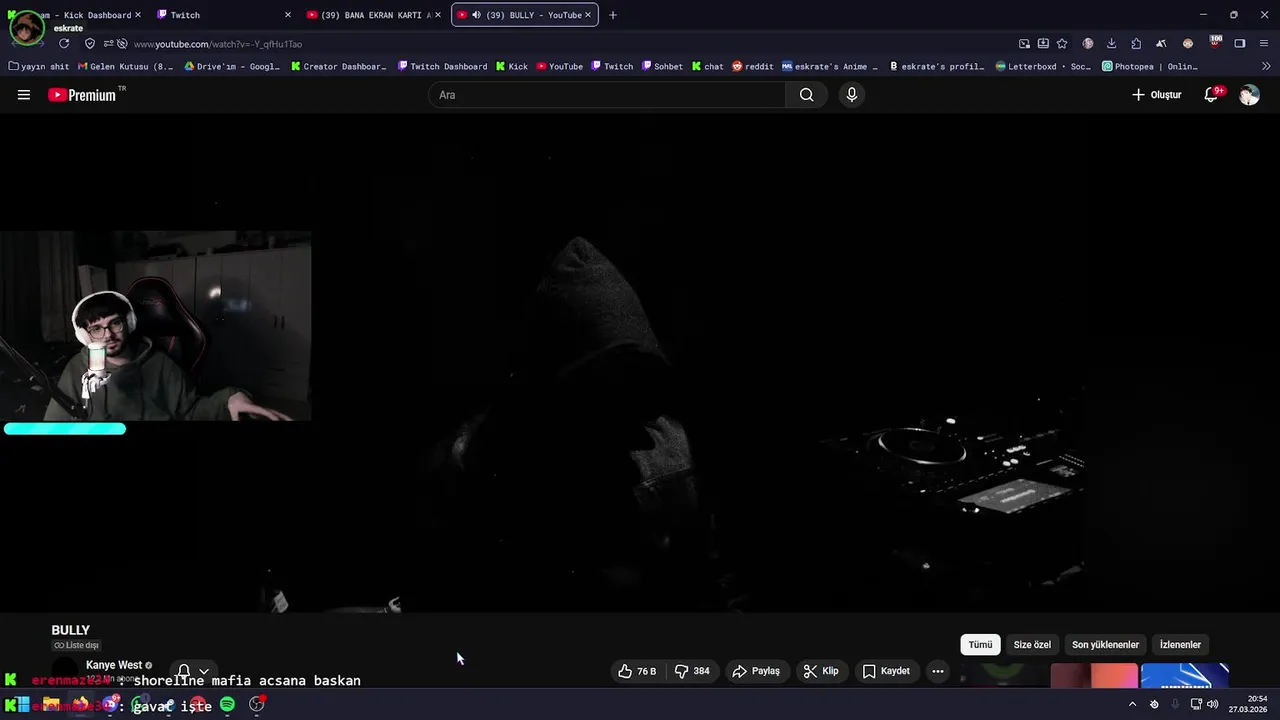The height and width of the screenshot is (720, 1280).
Task: Focus the Ara search field
Action: (607, 95)
